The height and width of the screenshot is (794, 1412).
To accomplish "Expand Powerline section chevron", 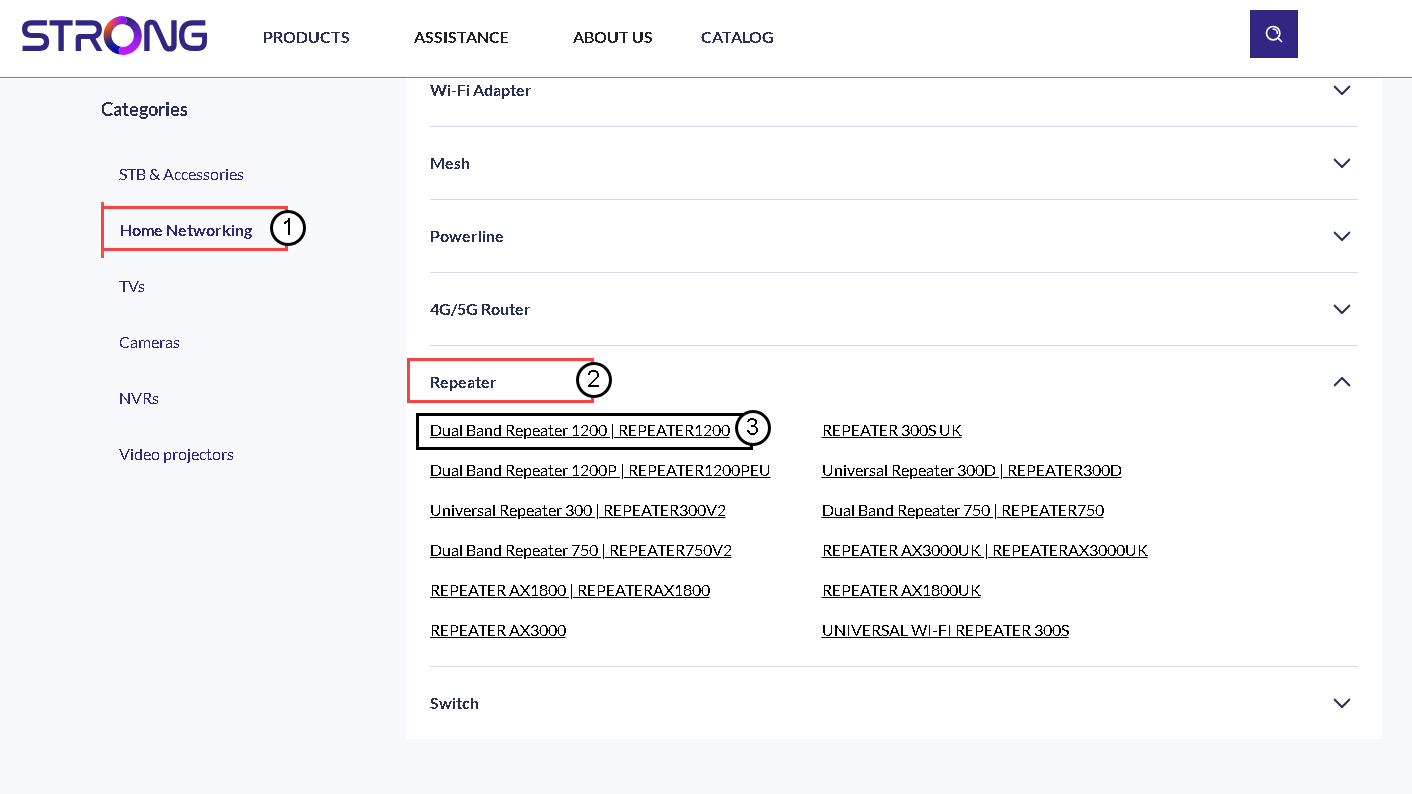I will tap(1342, 236).
